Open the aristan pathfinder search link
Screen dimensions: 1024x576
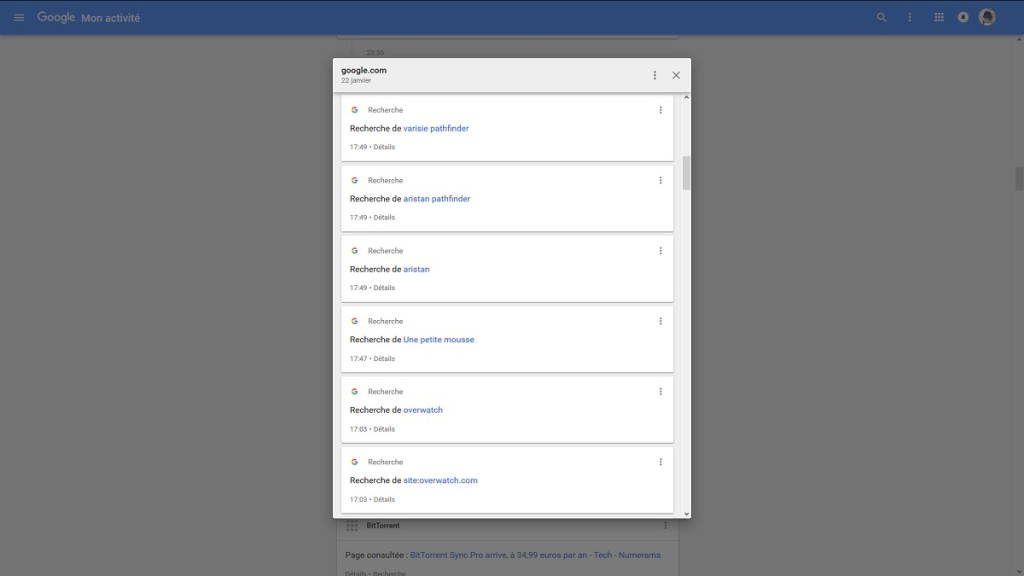coord(436,199)
